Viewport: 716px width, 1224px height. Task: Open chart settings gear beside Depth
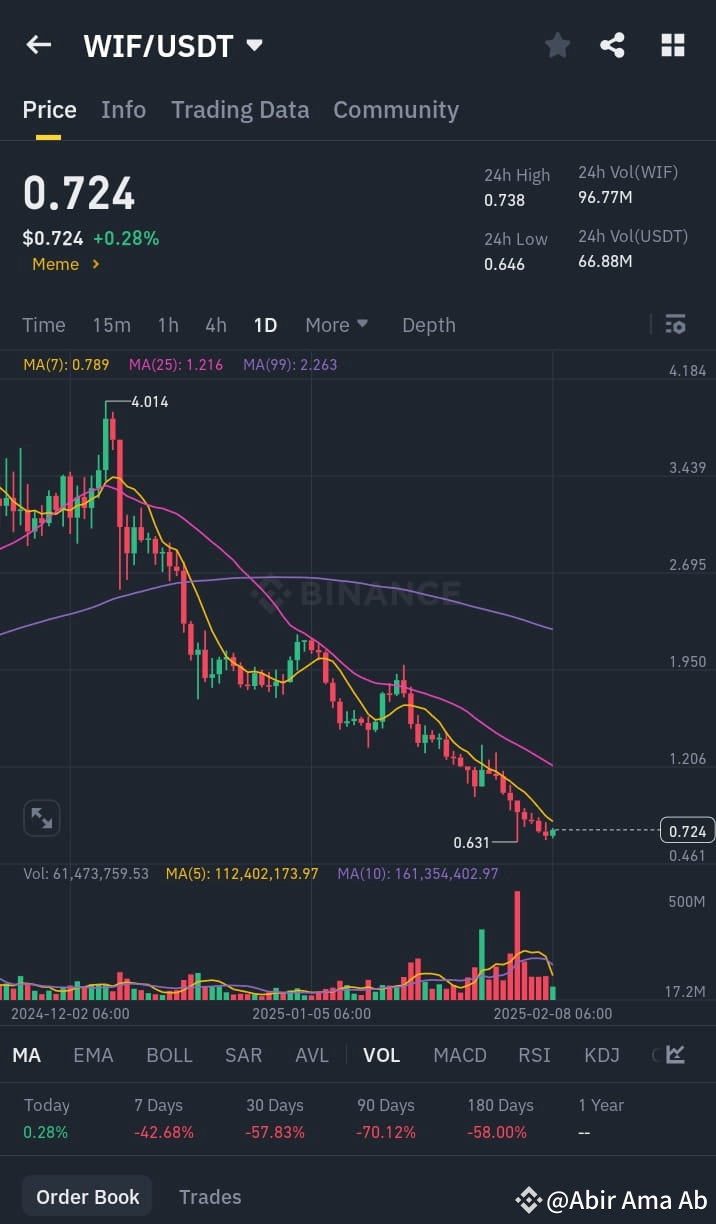coord(675,324)
